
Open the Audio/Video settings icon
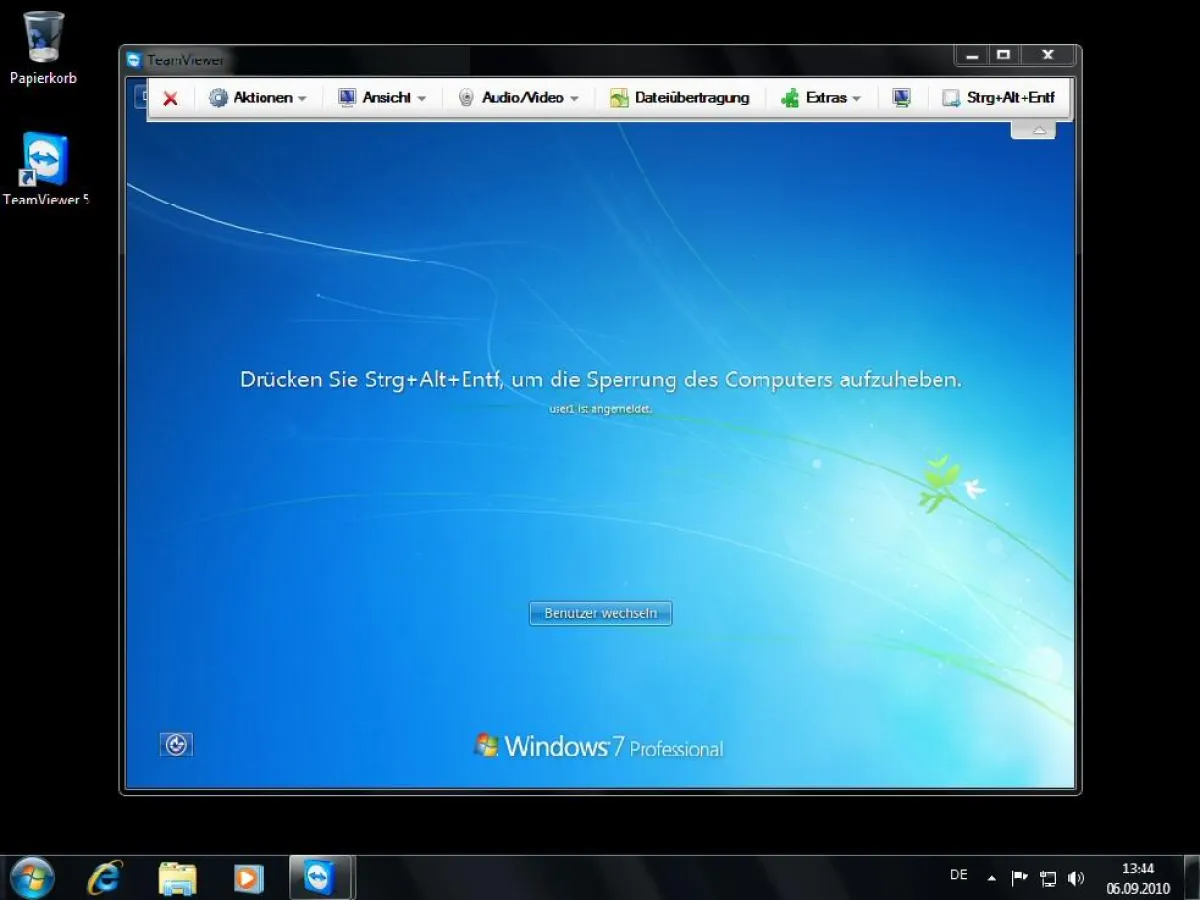[x=465, y=97]
